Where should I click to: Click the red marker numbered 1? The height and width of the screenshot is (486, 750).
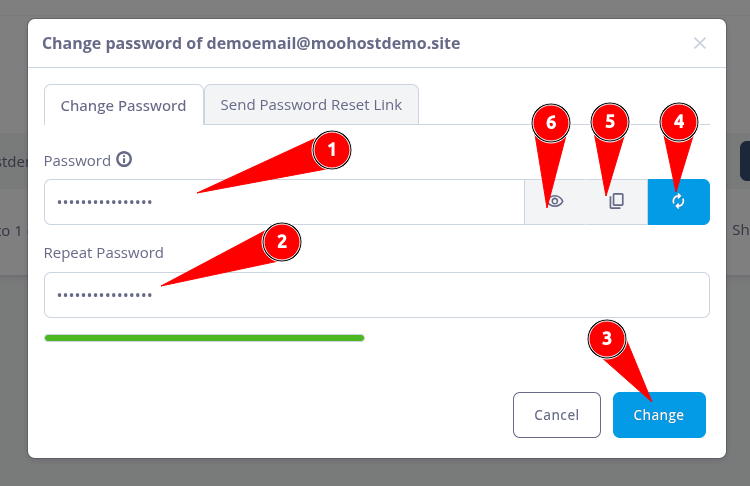click(x=332, y=150)
